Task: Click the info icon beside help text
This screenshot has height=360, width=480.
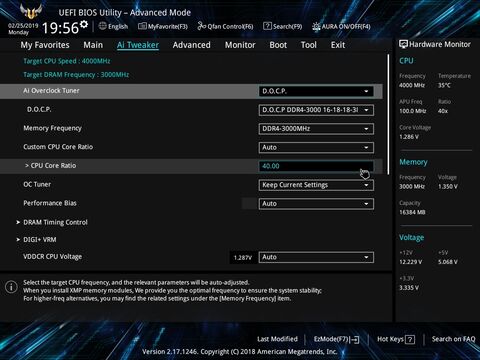Action: point(11,287)
